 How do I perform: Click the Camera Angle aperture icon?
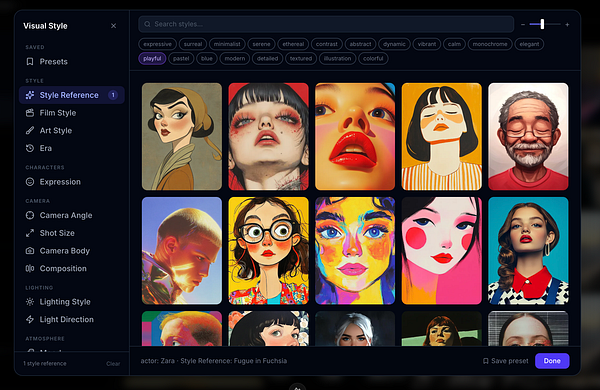[x=30, y=215]
